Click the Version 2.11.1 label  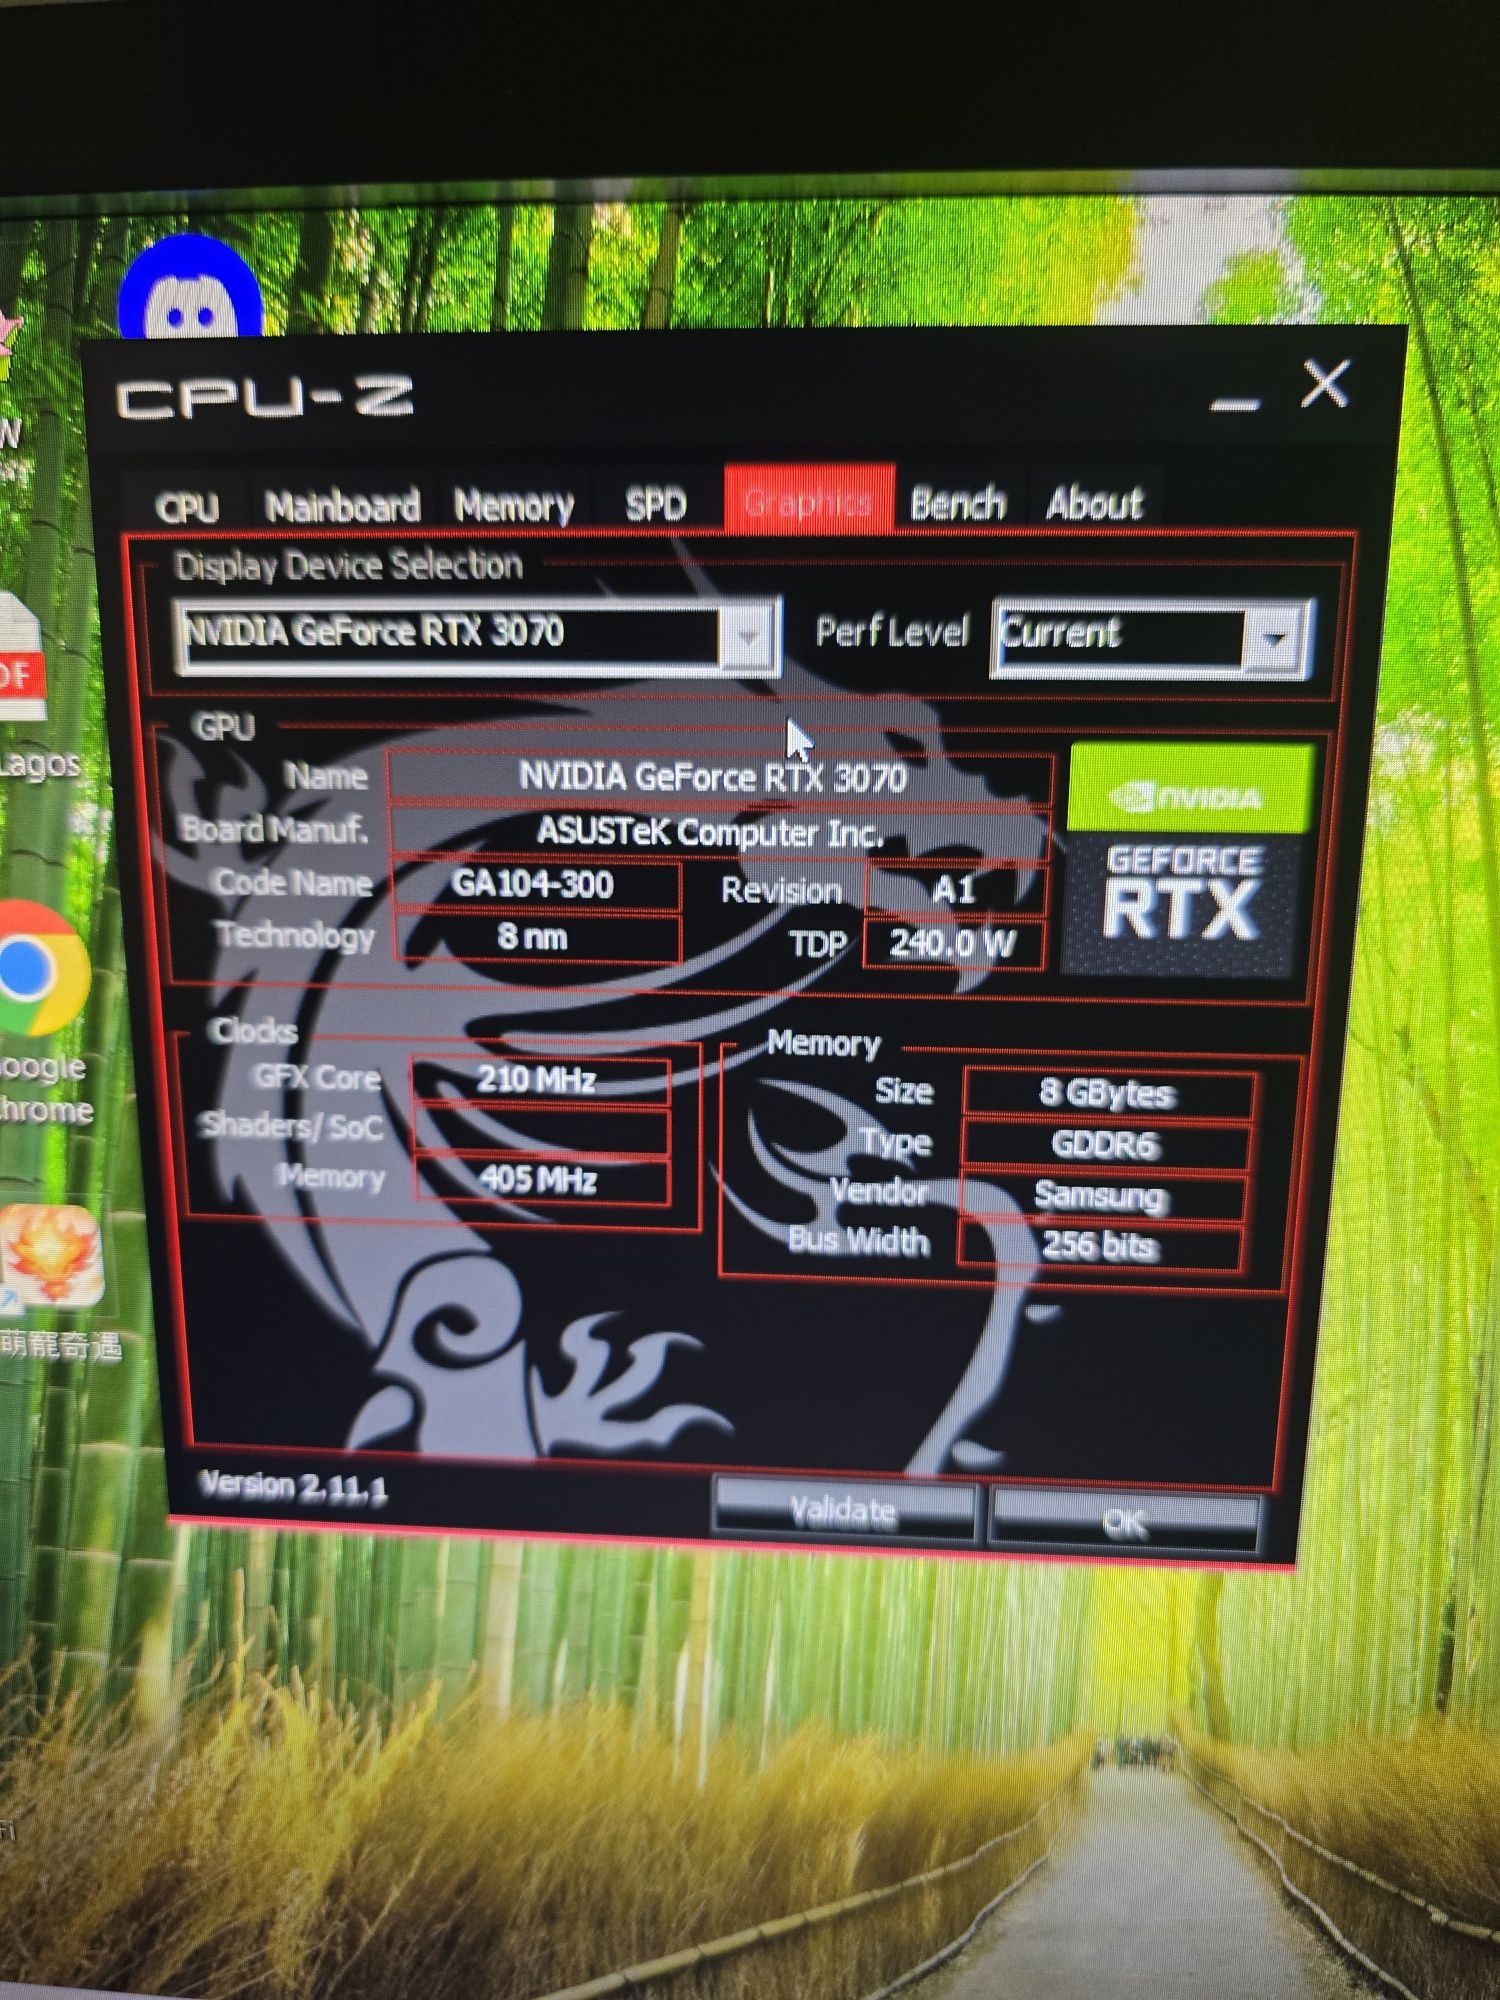[x=293, y=1487]
